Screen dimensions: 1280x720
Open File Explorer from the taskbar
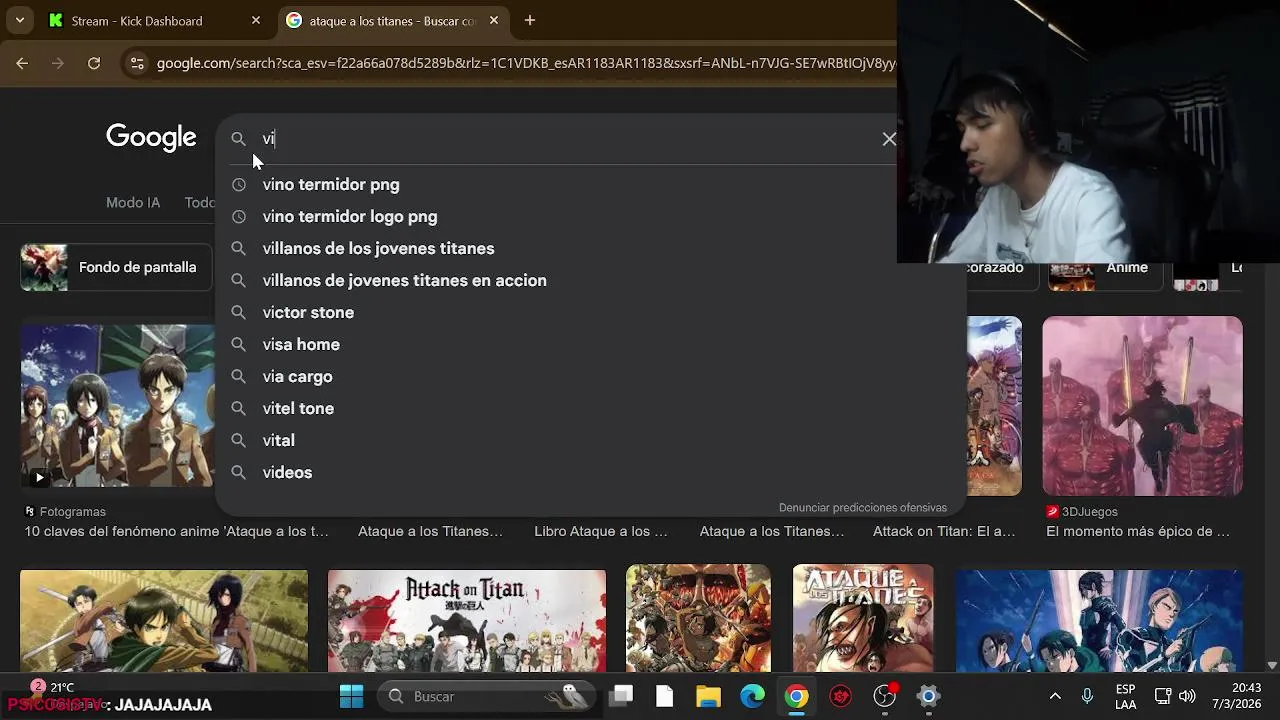[708, 696]
